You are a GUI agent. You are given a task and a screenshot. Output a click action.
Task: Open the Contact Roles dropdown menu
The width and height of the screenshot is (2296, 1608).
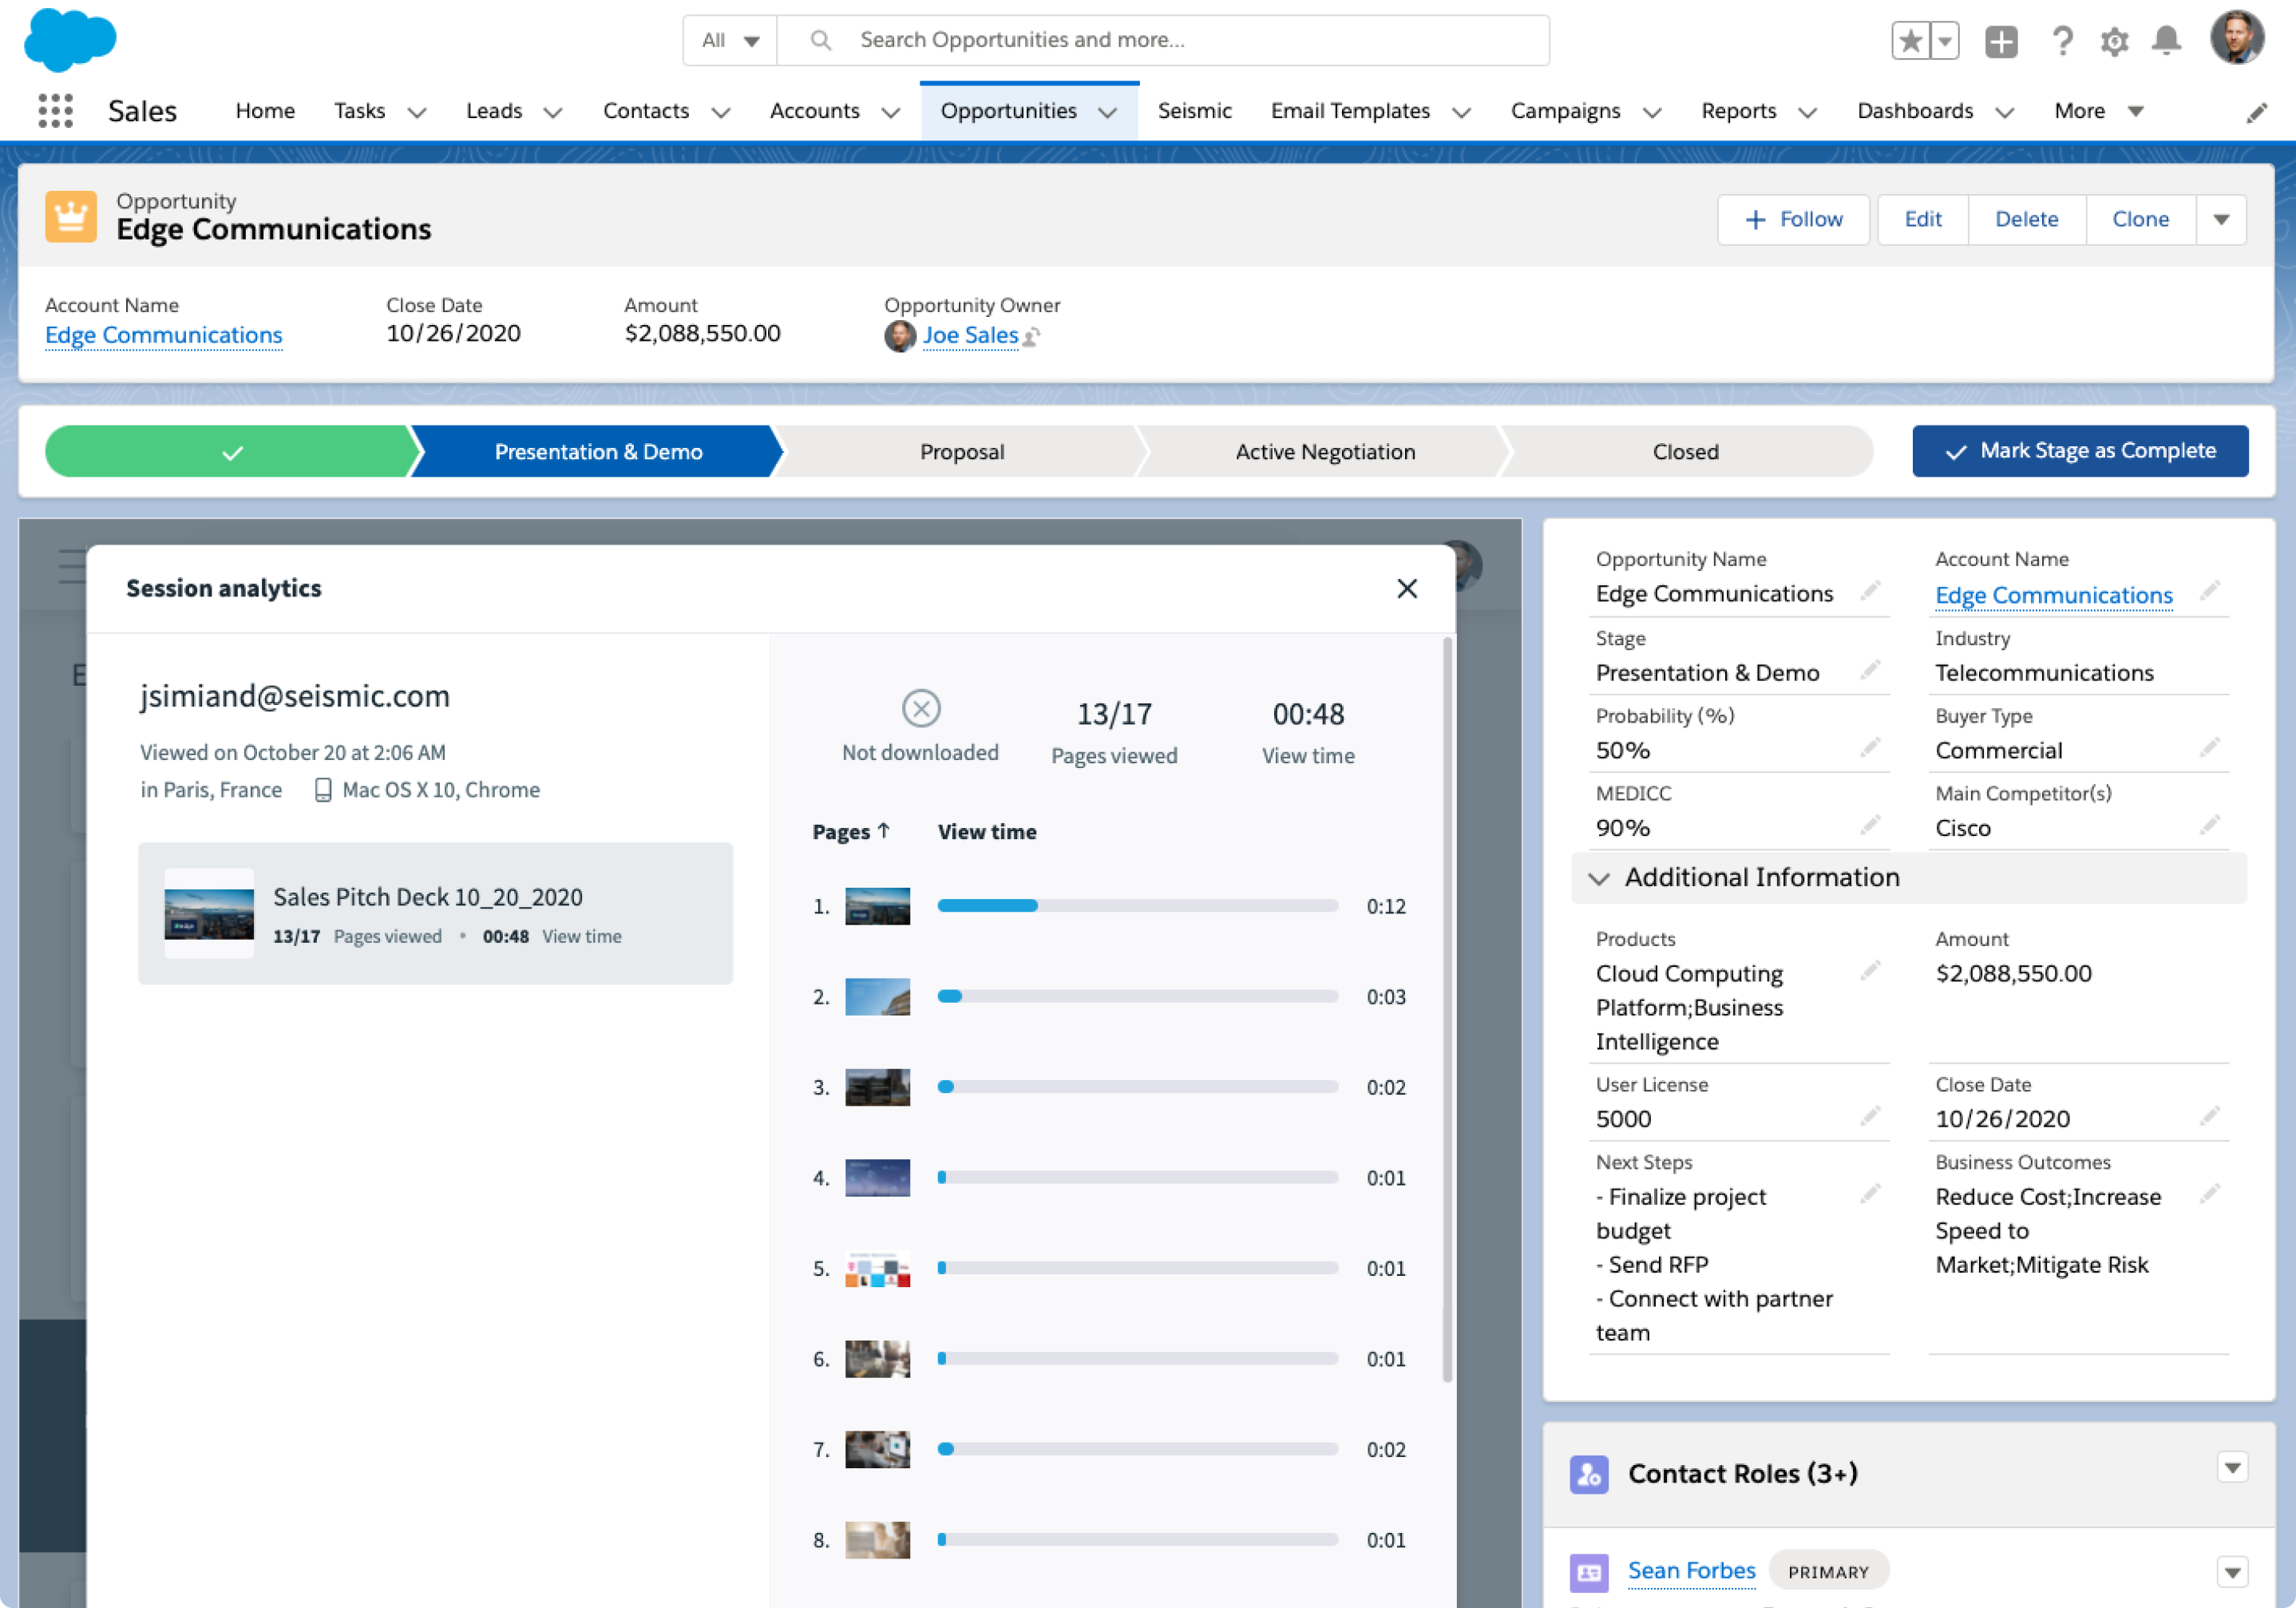click(2232, 1467)
